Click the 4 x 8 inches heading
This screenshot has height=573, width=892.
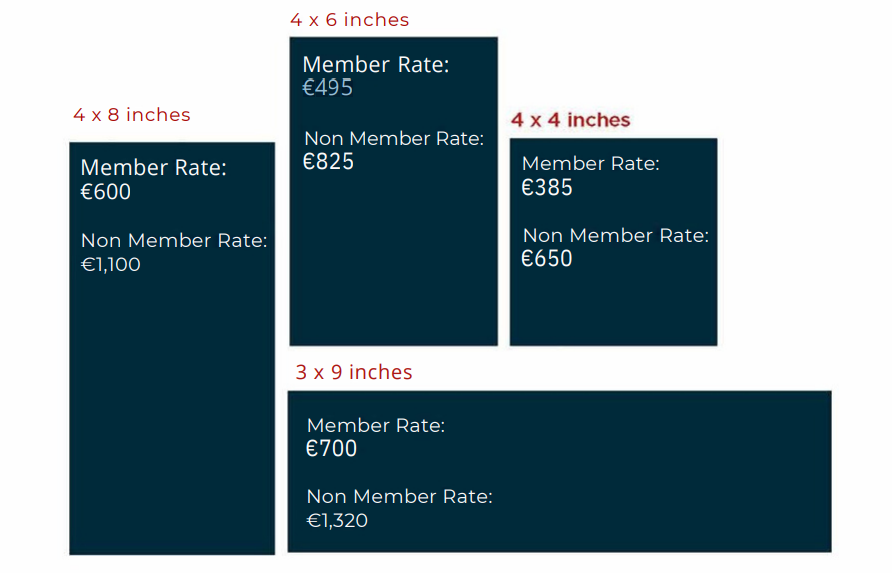132,115
